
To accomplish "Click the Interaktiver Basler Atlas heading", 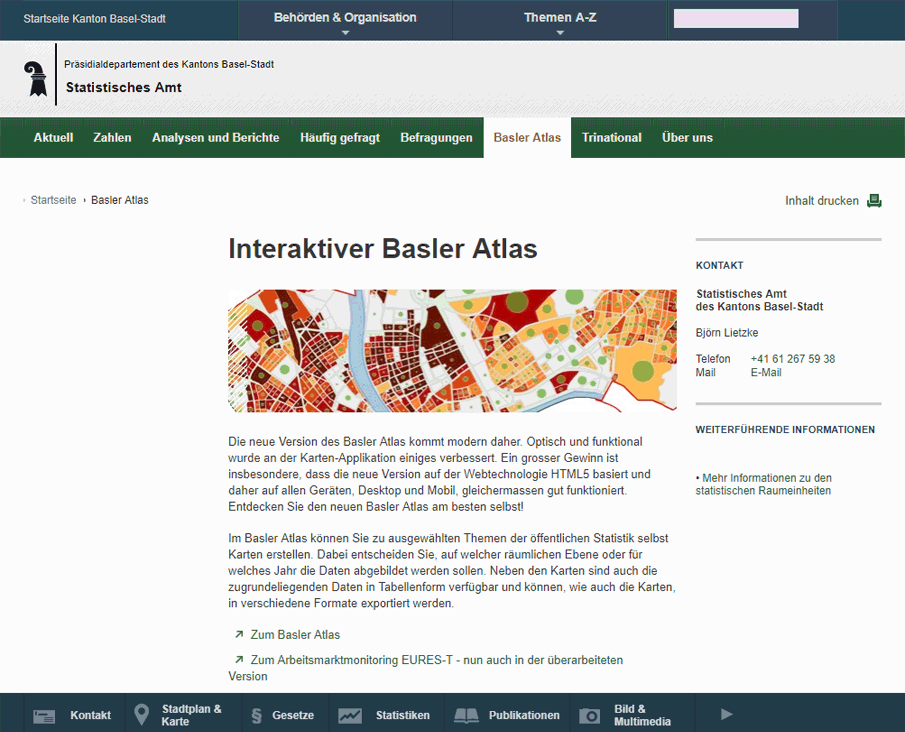I will click(383, 249).
